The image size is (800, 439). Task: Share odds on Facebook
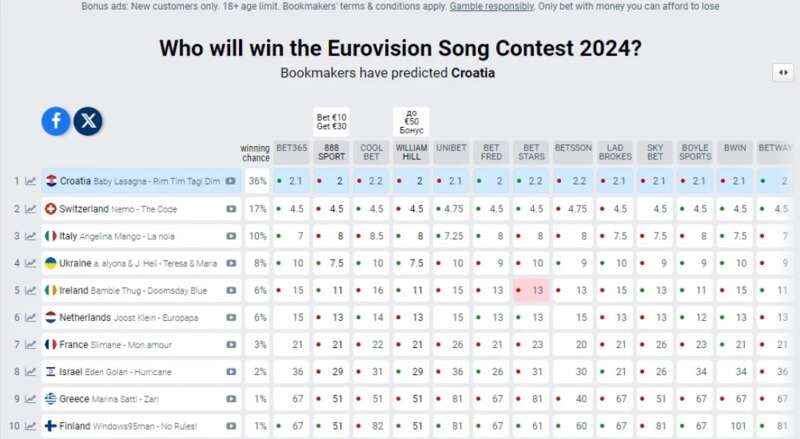pyautogui.click(x=56, y=121)
